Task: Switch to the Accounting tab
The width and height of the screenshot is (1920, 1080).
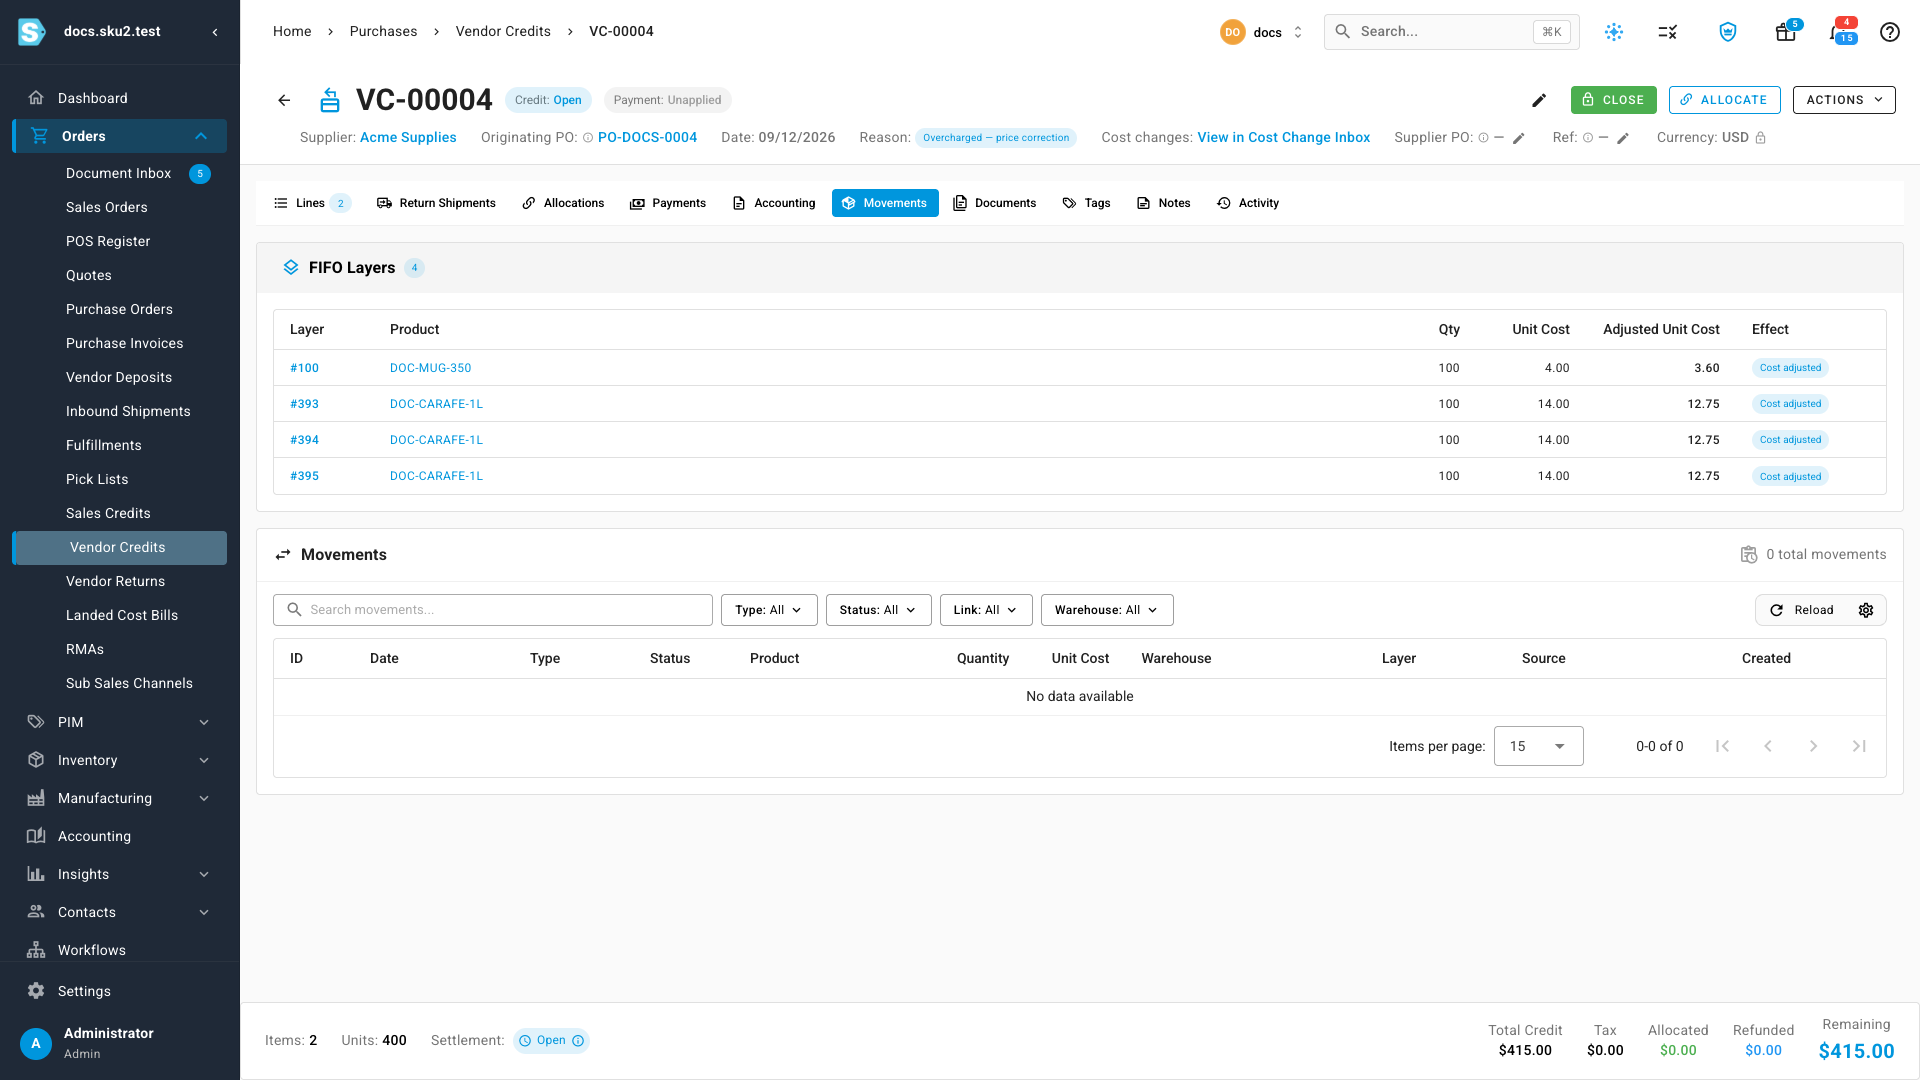Action: [x=774, y=203]
